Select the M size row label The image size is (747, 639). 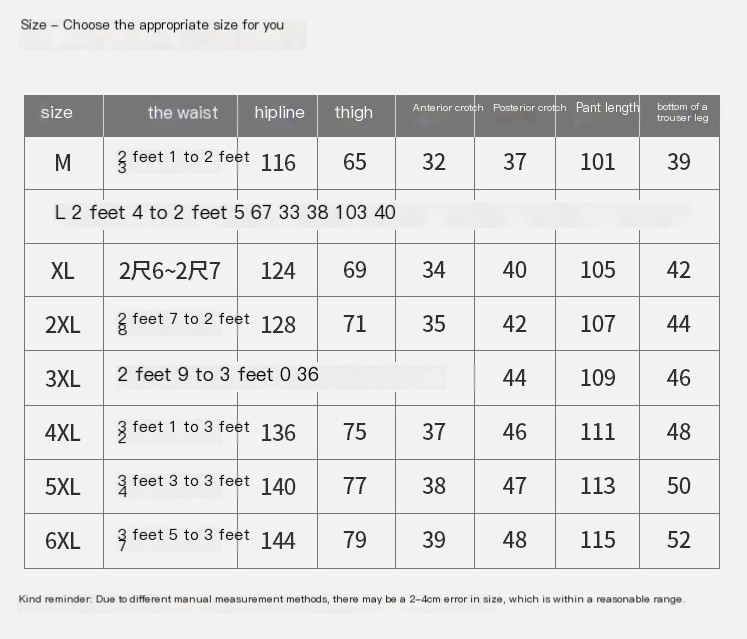[x=63, y=163]
